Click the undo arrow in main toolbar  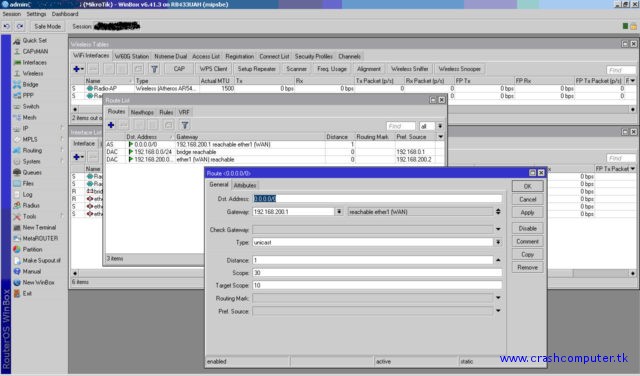pos(7,27)
